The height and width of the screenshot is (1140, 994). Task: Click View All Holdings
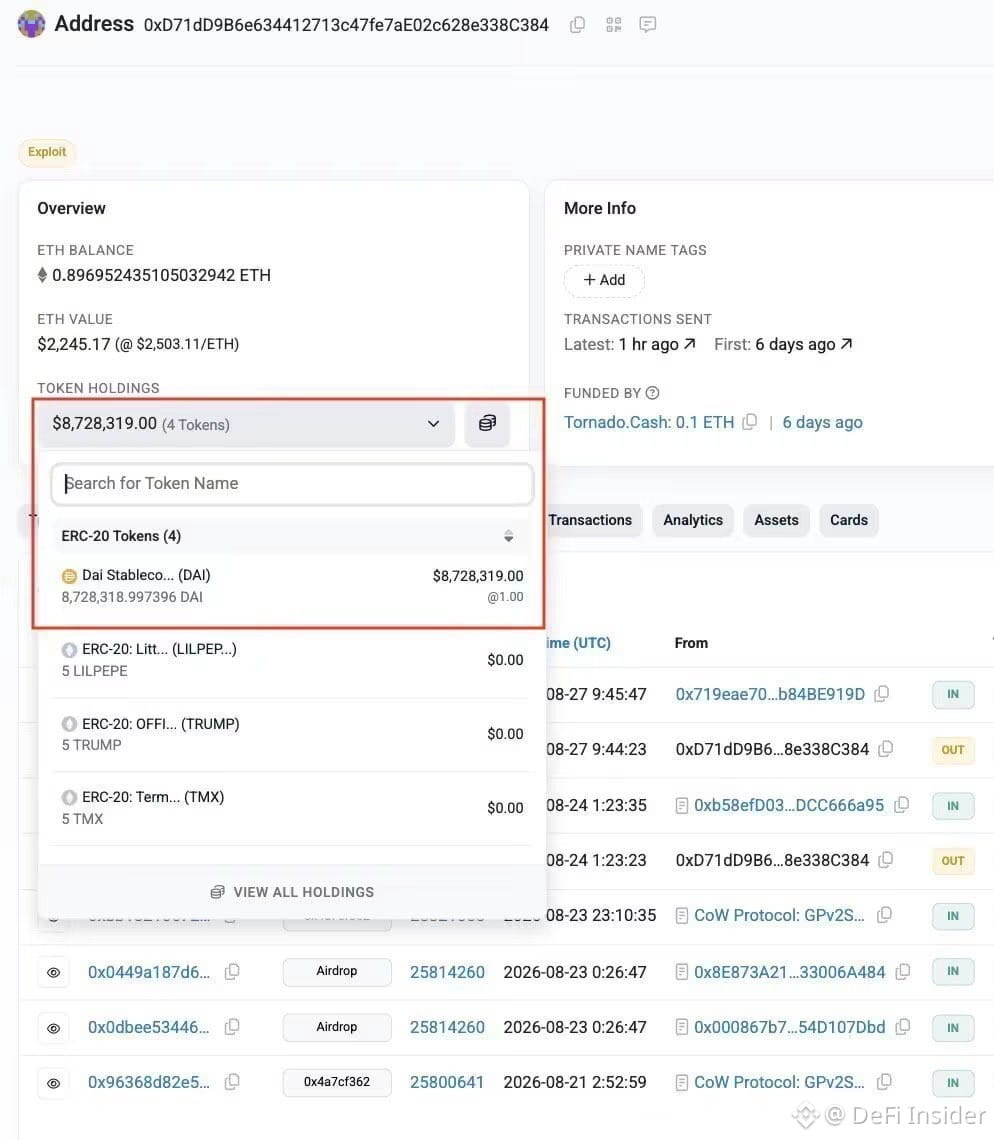(292, 892)
